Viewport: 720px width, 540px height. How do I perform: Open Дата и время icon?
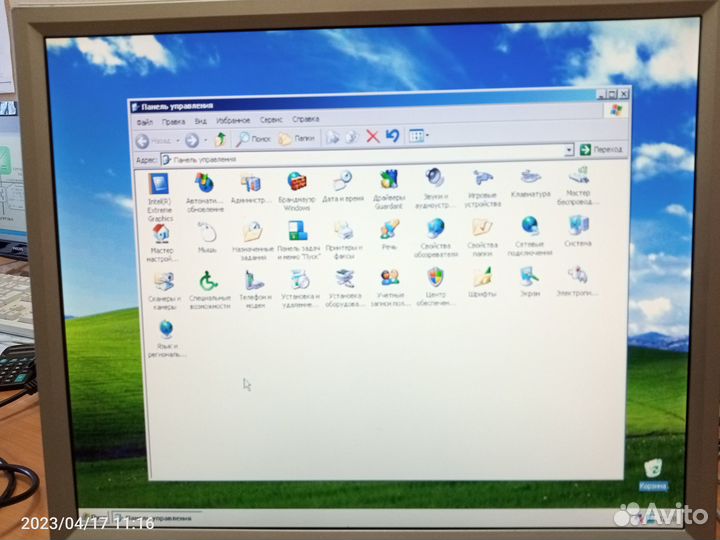point(343,186)
